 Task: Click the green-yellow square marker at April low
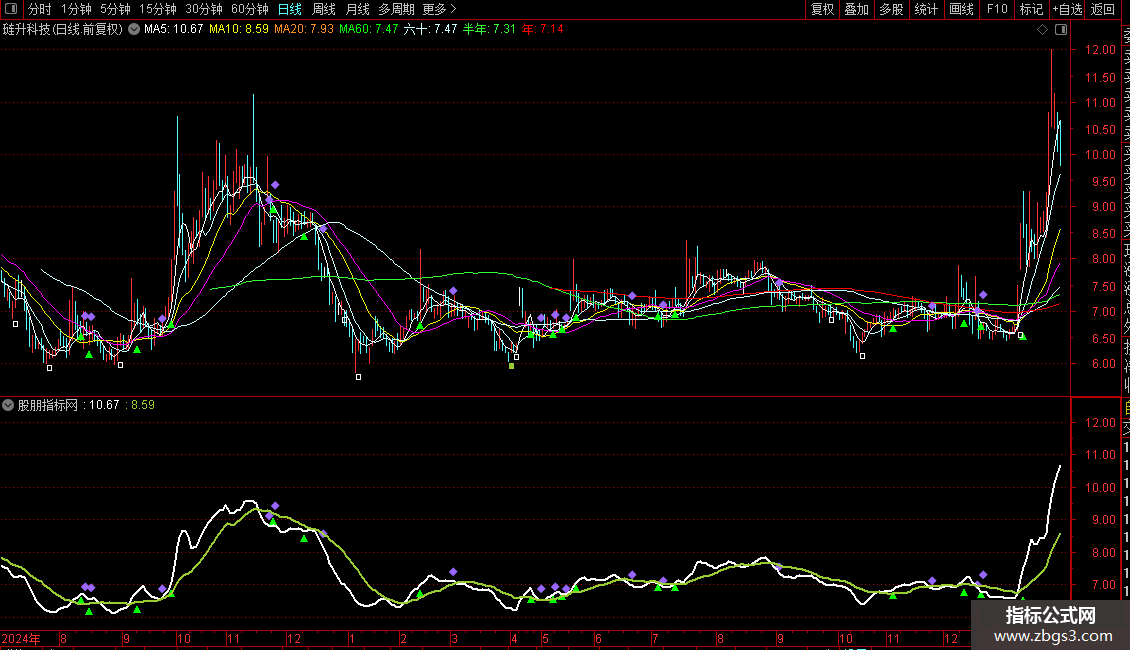(x=512, y=366)
